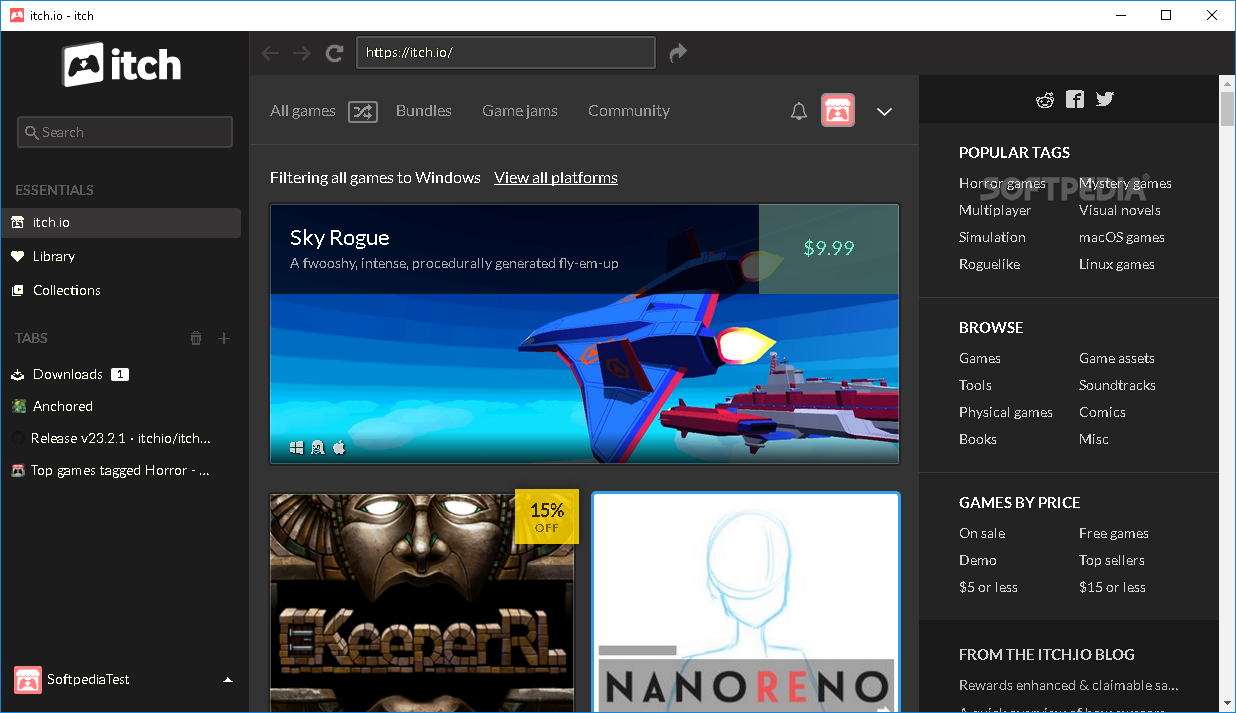Screen dimensions: 1236x713
Task: Open the Sky Rogue featured banner
Action: pos(584,334)
